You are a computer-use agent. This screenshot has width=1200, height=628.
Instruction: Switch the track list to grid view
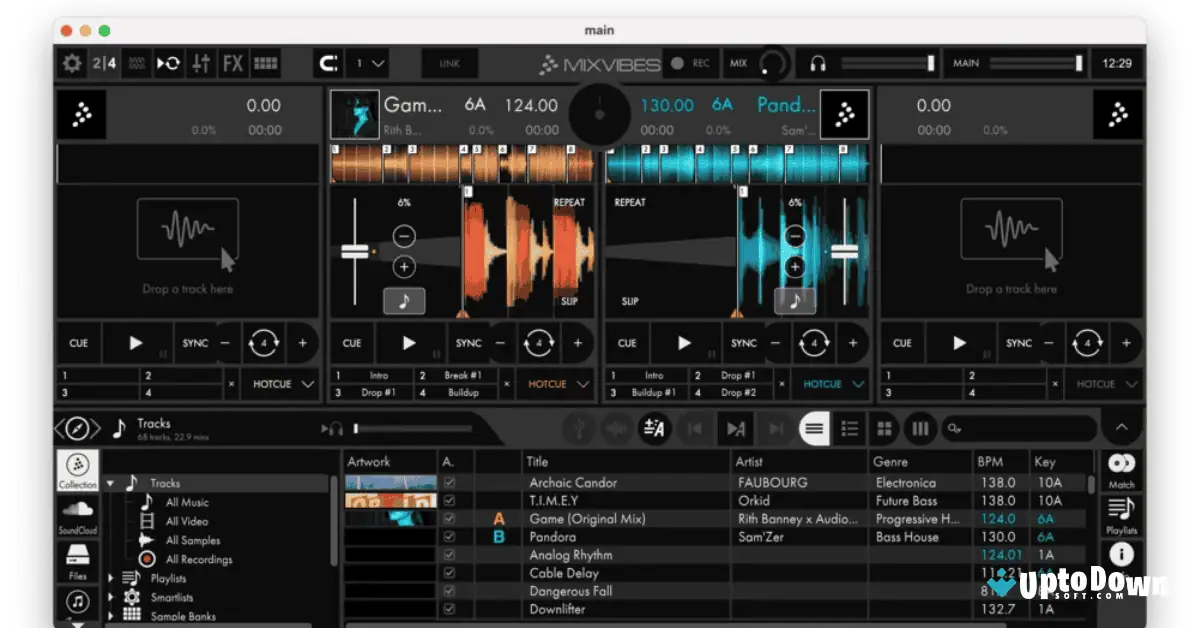coord(883,428)
